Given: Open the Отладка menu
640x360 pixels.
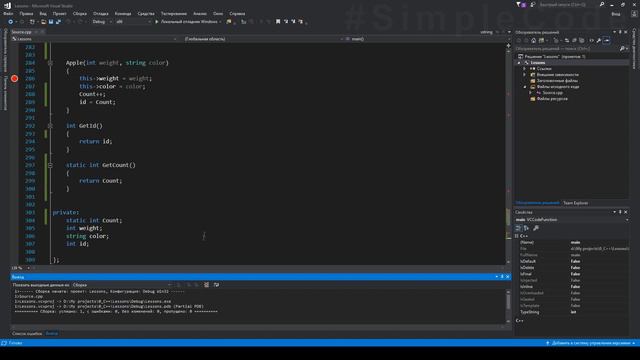Looking at the screenshot, I should [100, 13].
